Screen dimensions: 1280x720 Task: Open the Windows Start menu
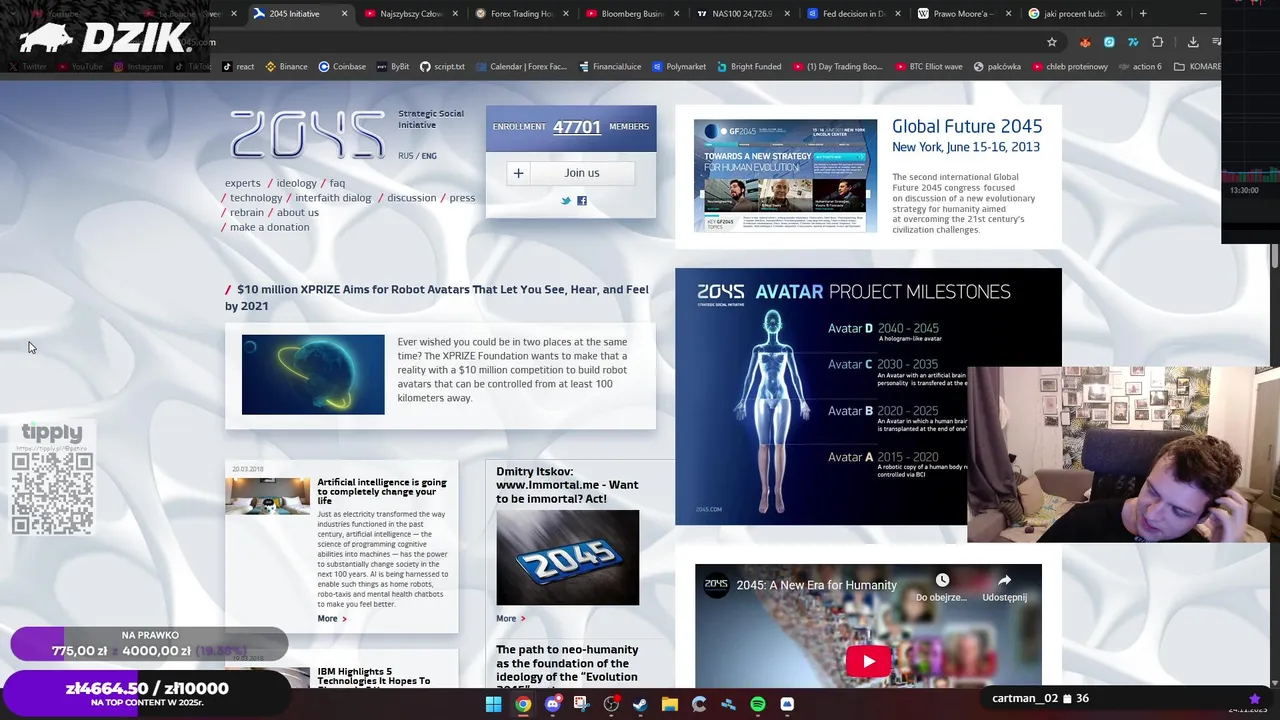click(493, 704)
